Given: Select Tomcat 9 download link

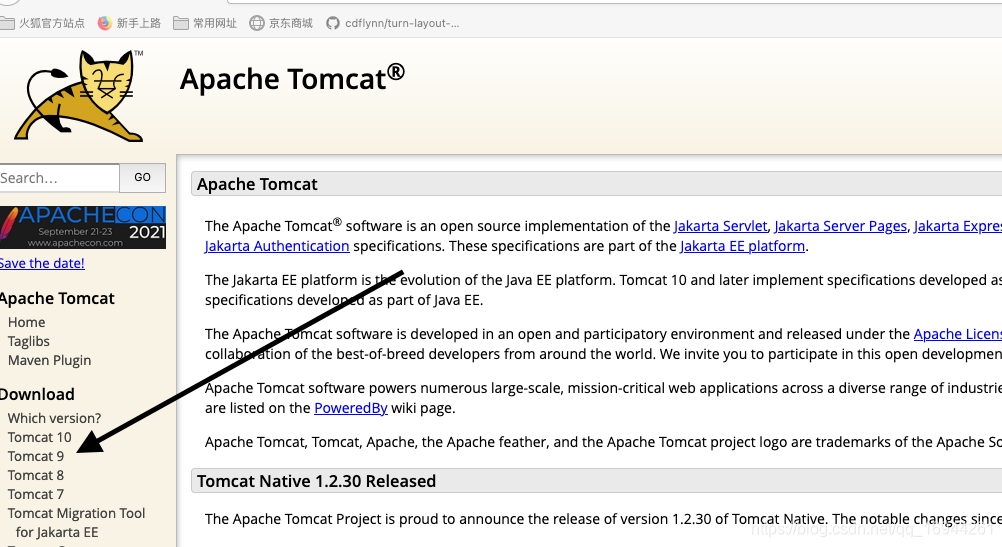Looking at the screenshot, I should 36,456.
